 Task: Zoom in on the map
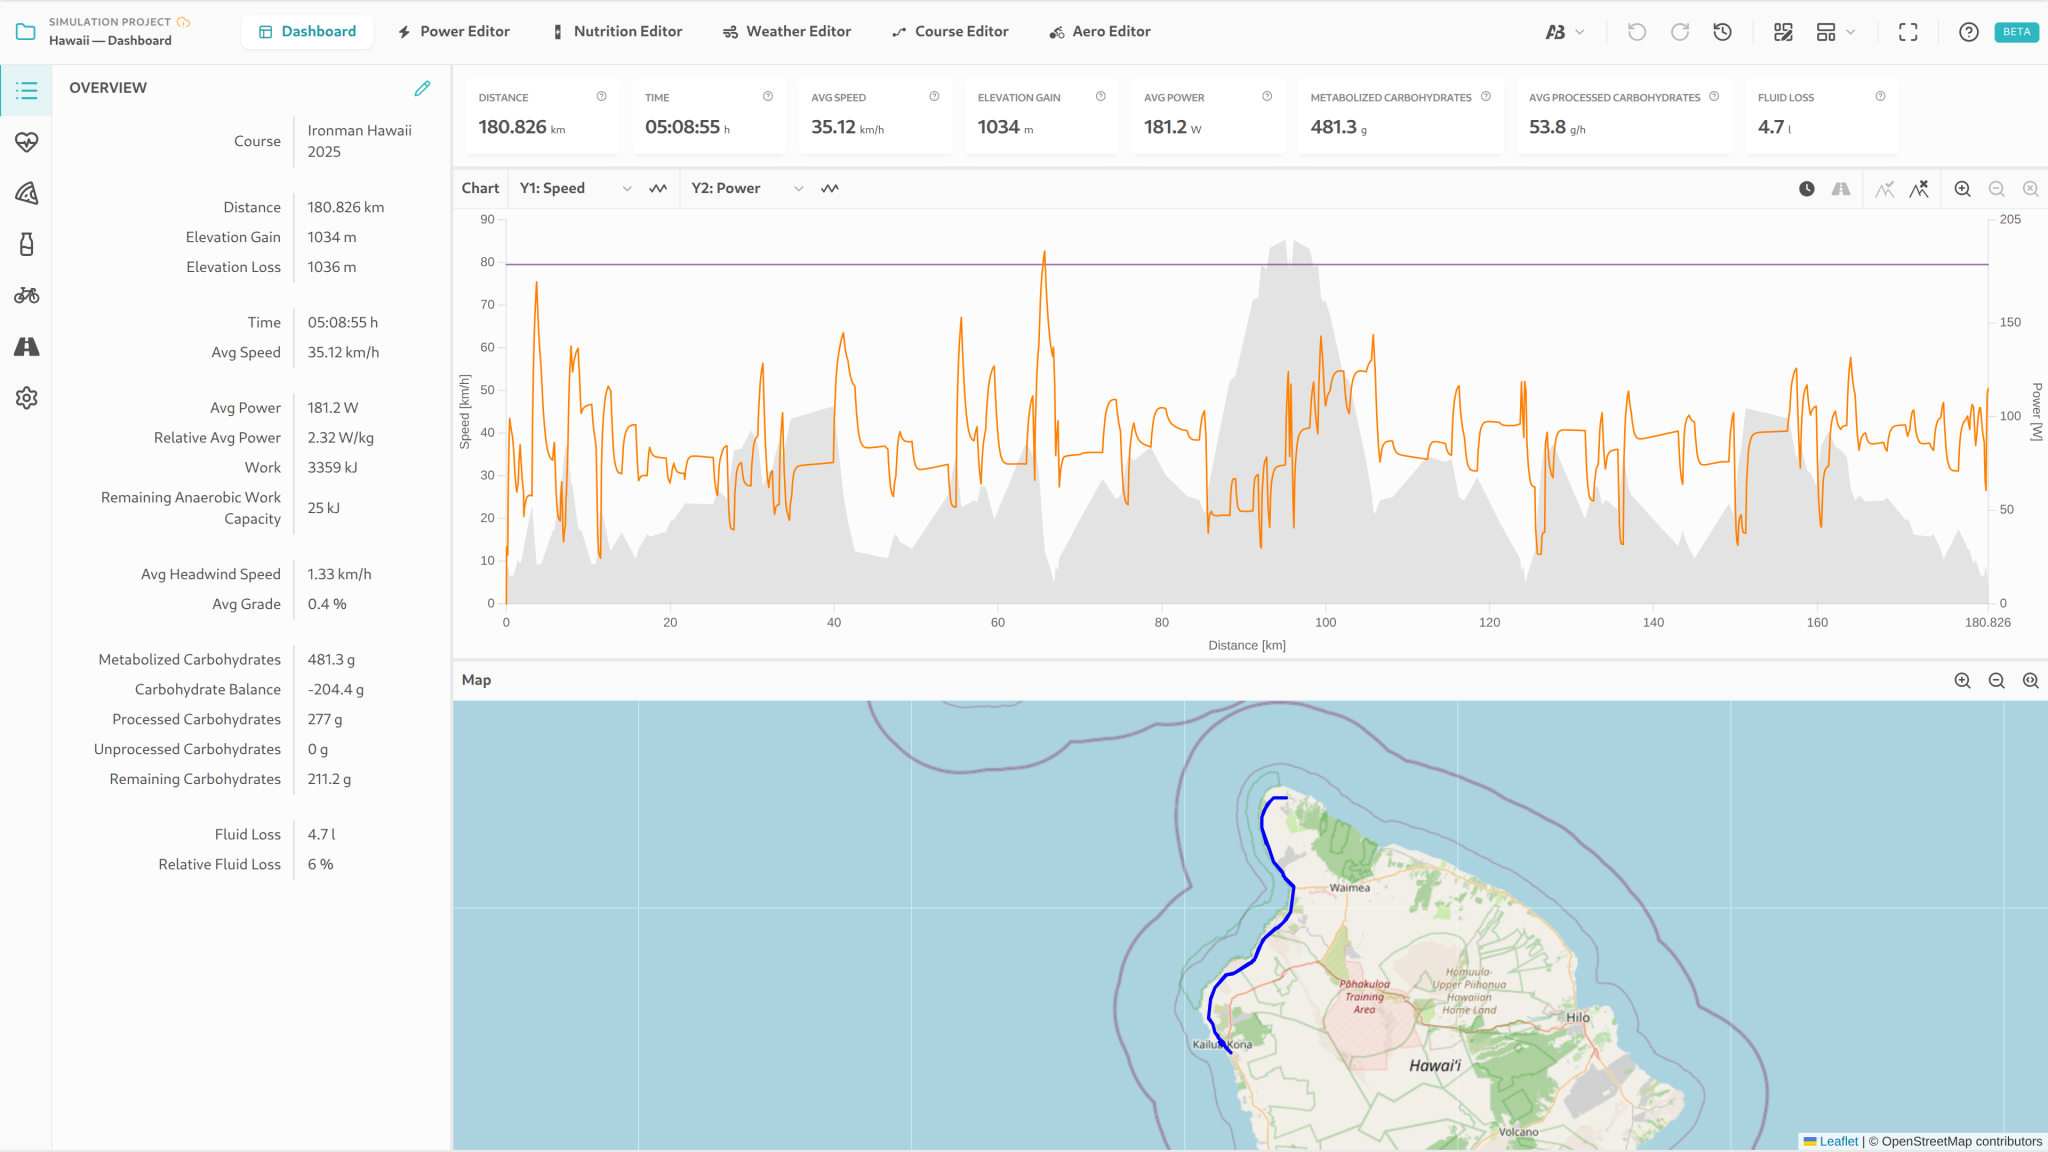point(1963,681)
